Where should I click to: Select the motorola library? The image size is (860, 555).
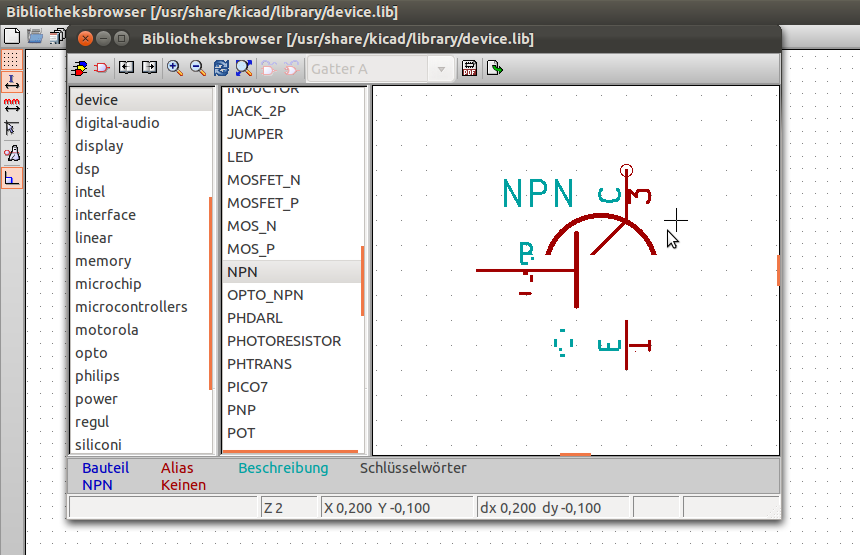coord(141,330)
